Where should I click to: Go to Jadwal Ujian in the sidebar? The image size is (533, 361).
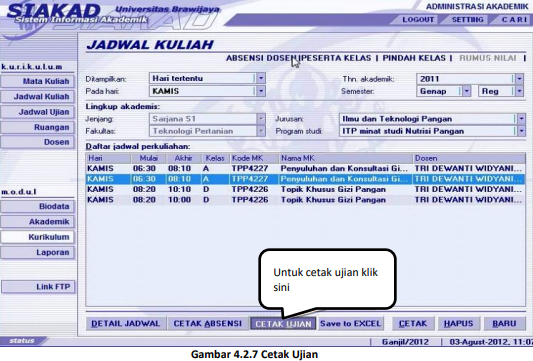(38, 112)
